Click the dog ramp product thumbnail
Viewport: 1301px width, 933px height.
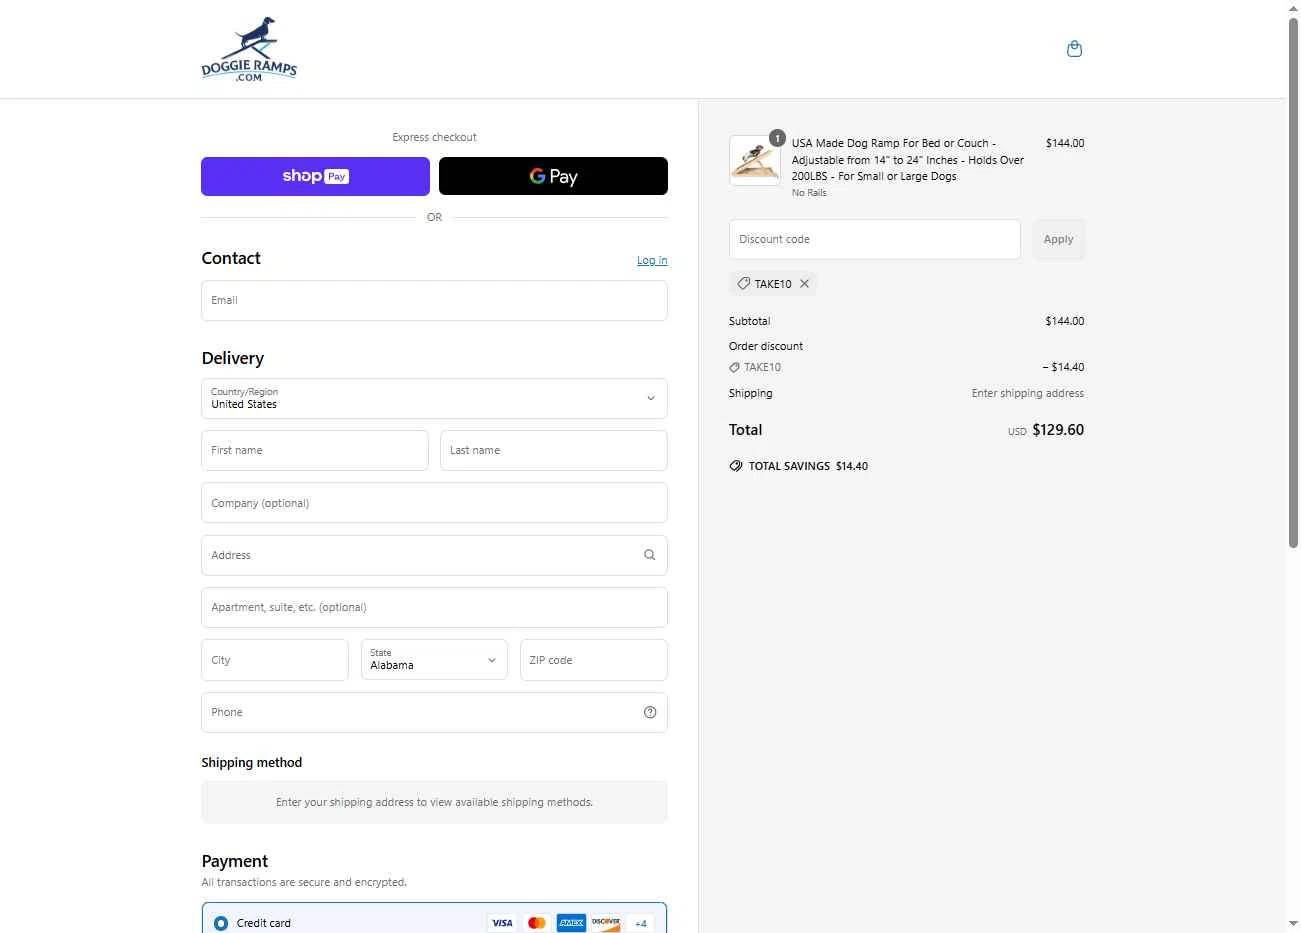(755, 160)
